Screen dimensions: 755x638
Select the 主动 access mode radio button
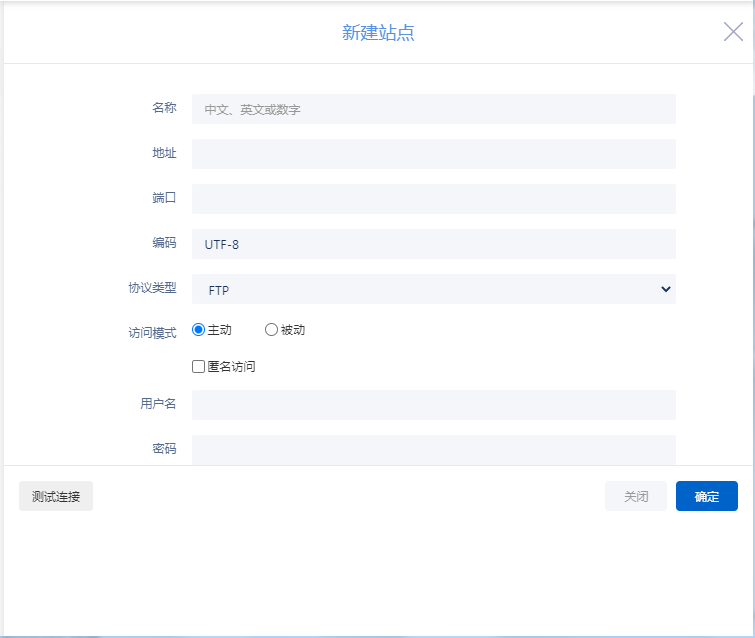click(x=199, y=330)
